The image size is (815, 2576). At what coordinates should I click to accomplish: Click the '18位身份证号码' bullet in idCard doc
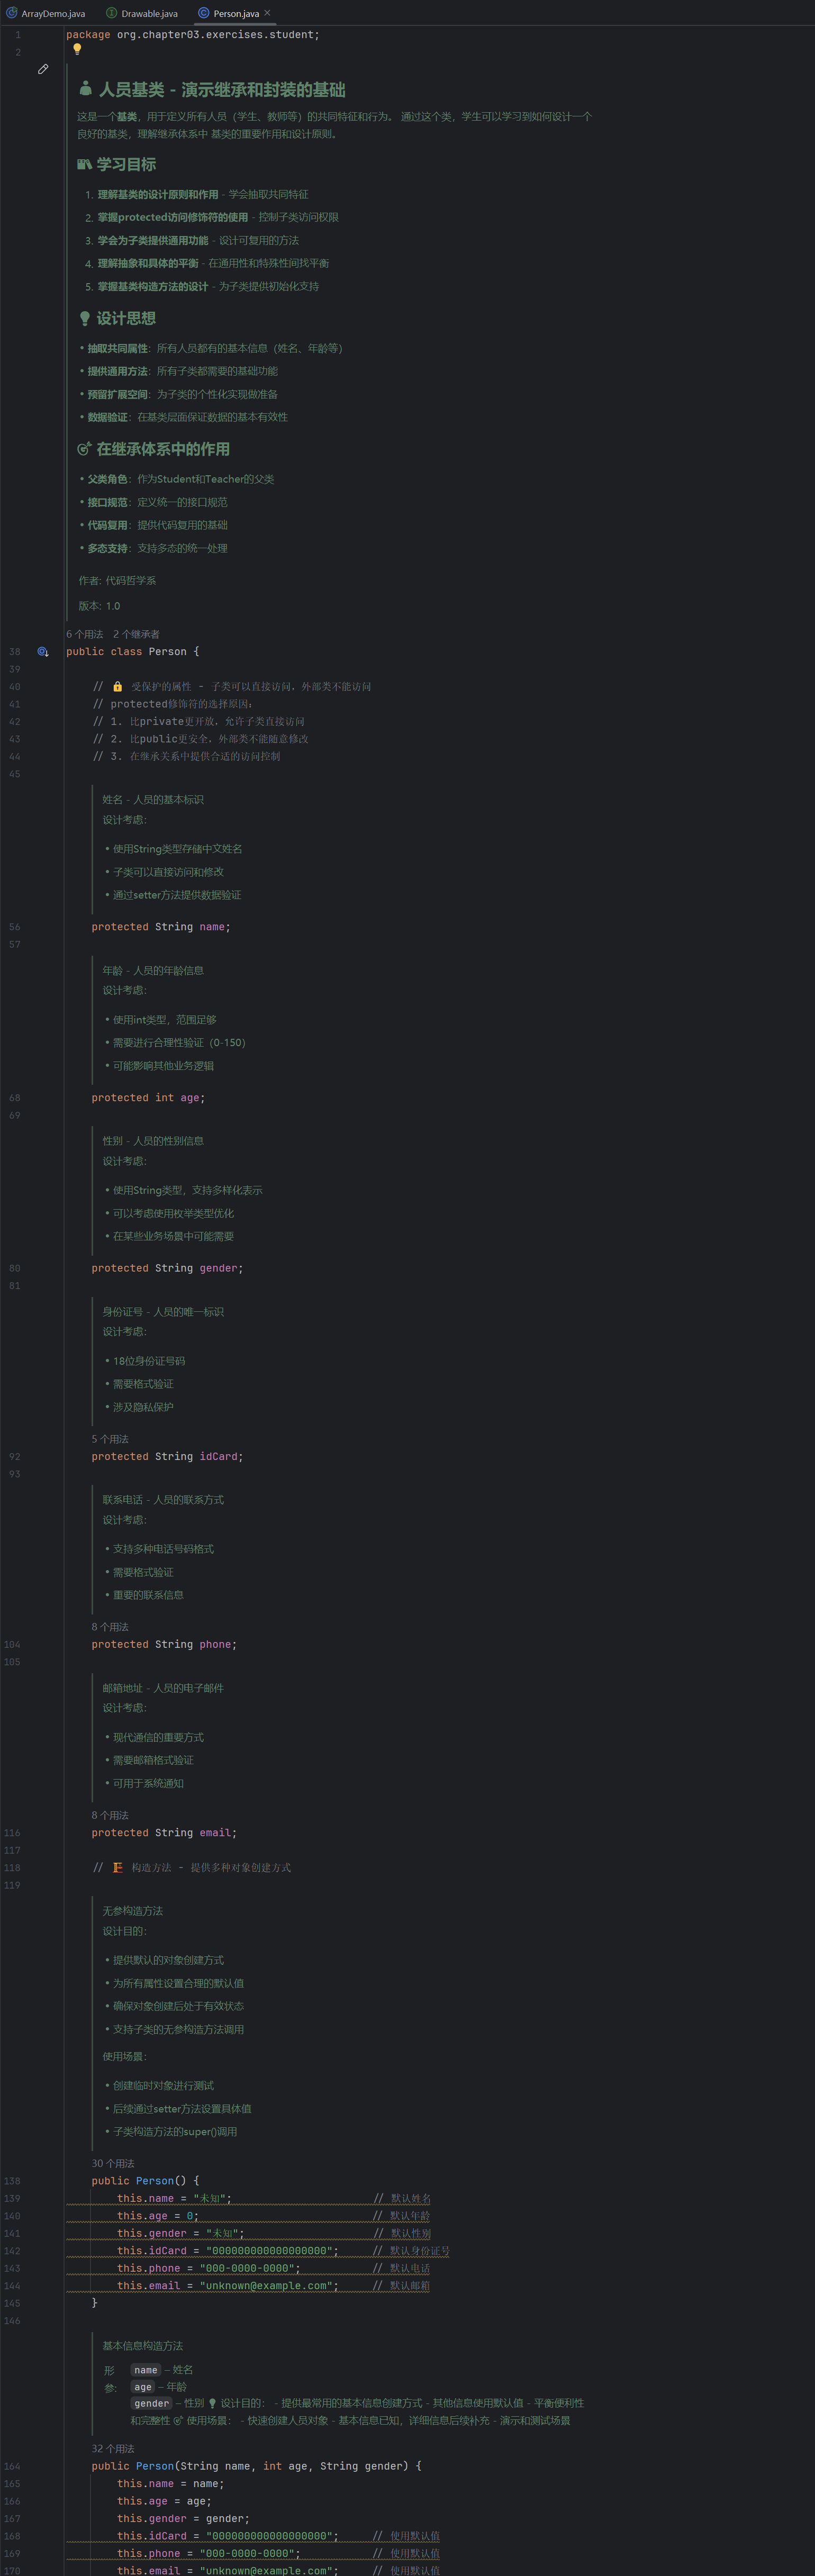pyautogui.click(x=148, y=1361)
